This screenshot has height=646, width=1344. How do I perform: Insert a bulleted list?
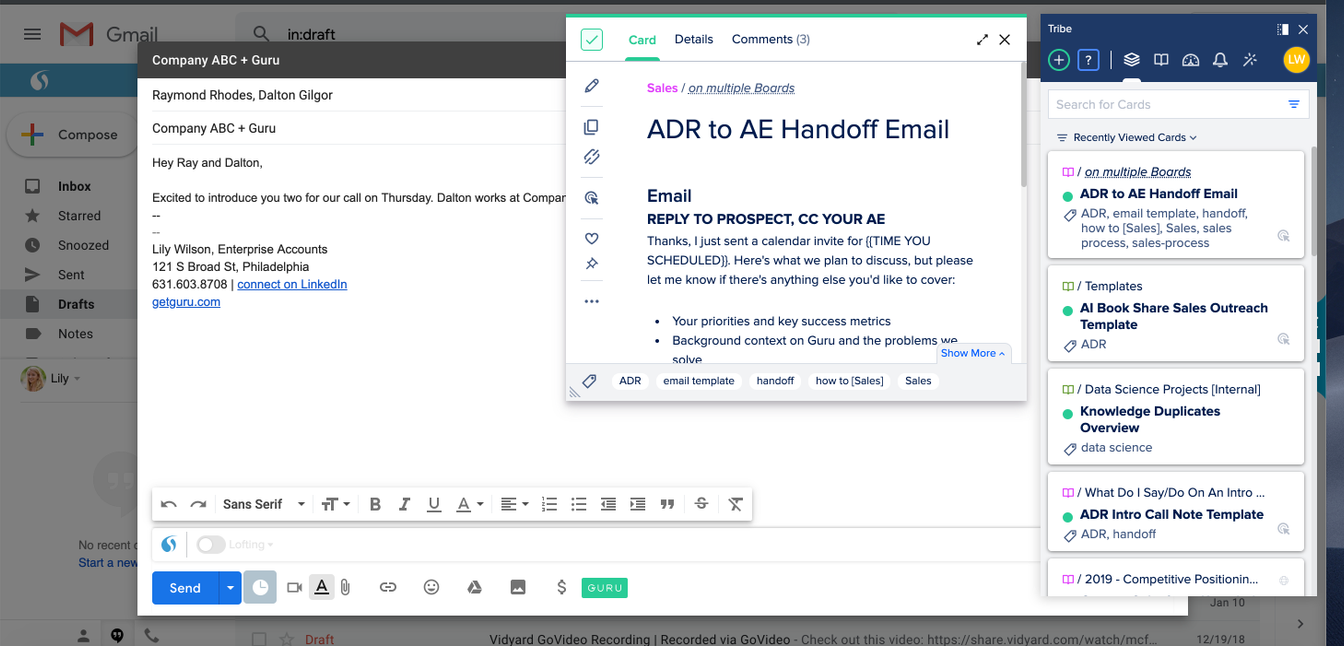tap(578, 504)
